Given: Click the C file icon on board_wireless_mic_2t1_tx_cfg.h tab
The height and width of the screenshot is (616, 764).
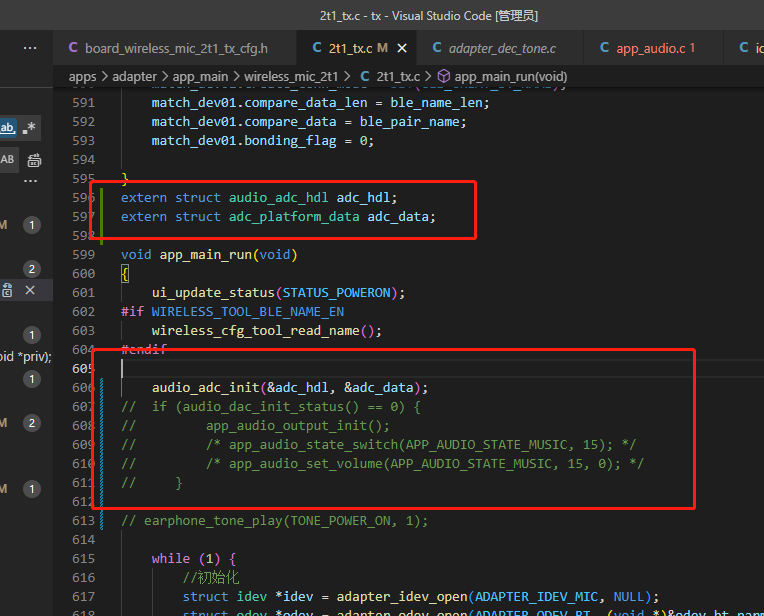Looking at the screenshot, I should tap(73, 48).
